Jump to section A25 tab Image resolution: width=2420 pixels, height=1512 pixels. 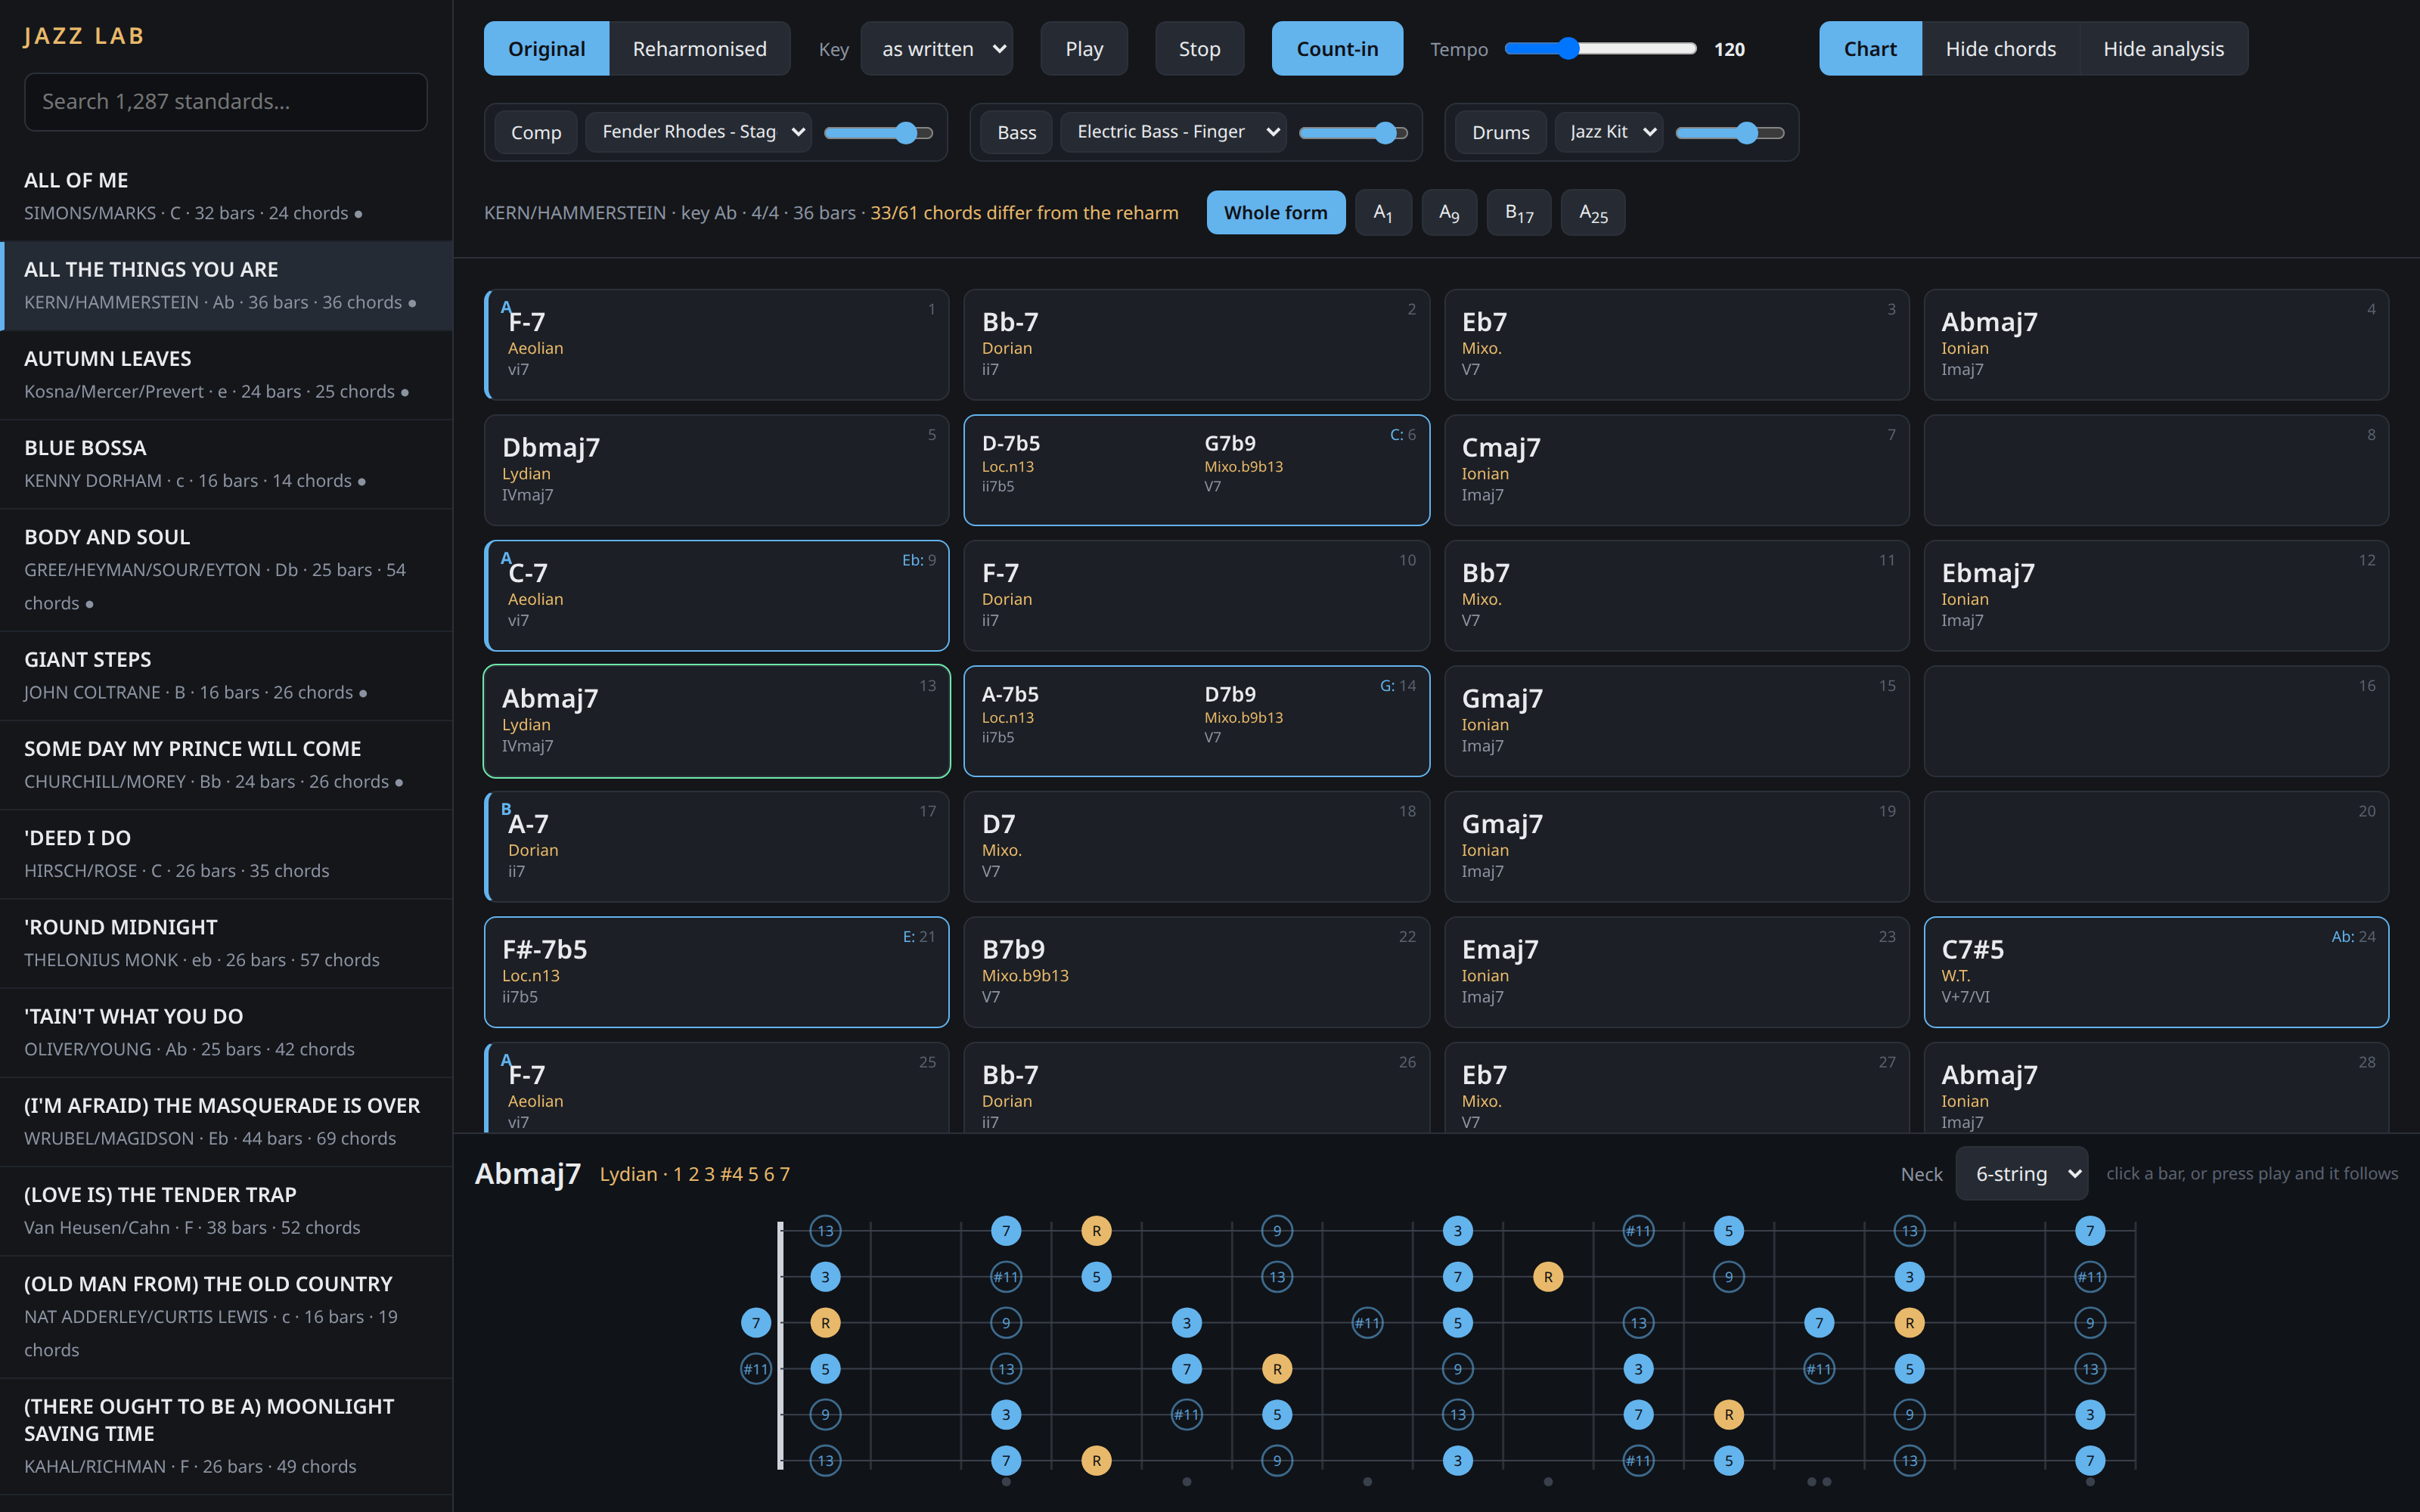(1593, 212)
